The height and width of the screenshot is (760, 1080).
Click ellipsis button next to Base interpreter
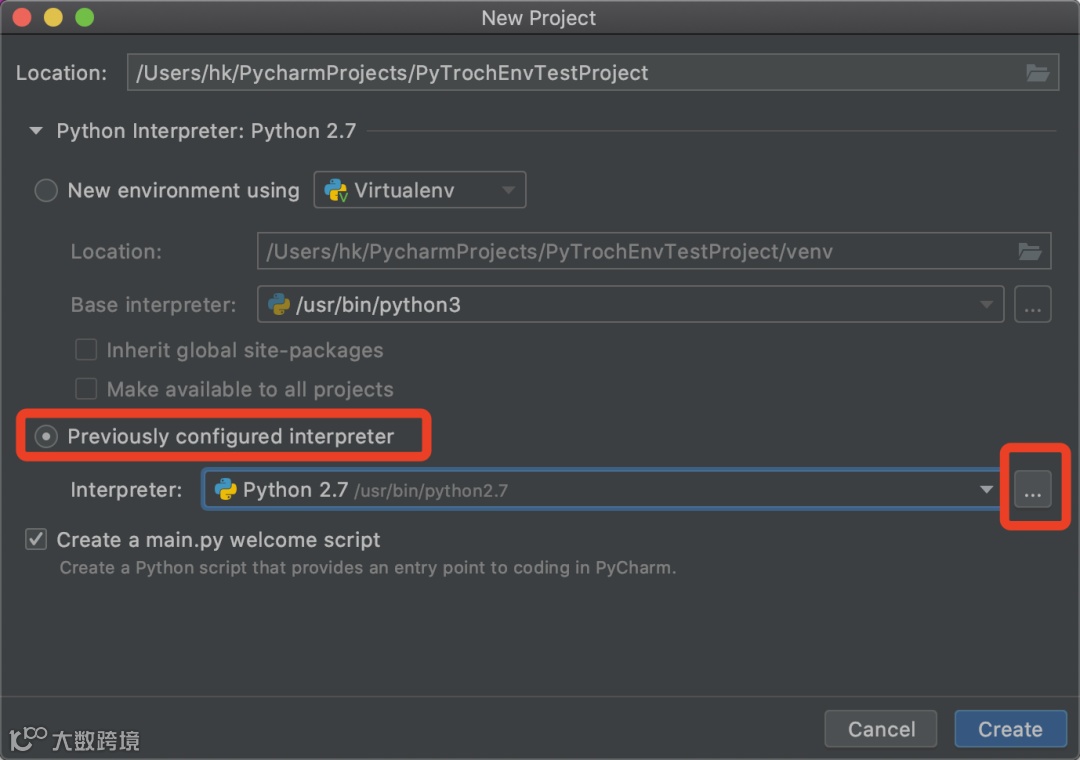(x=1032, y=304)
